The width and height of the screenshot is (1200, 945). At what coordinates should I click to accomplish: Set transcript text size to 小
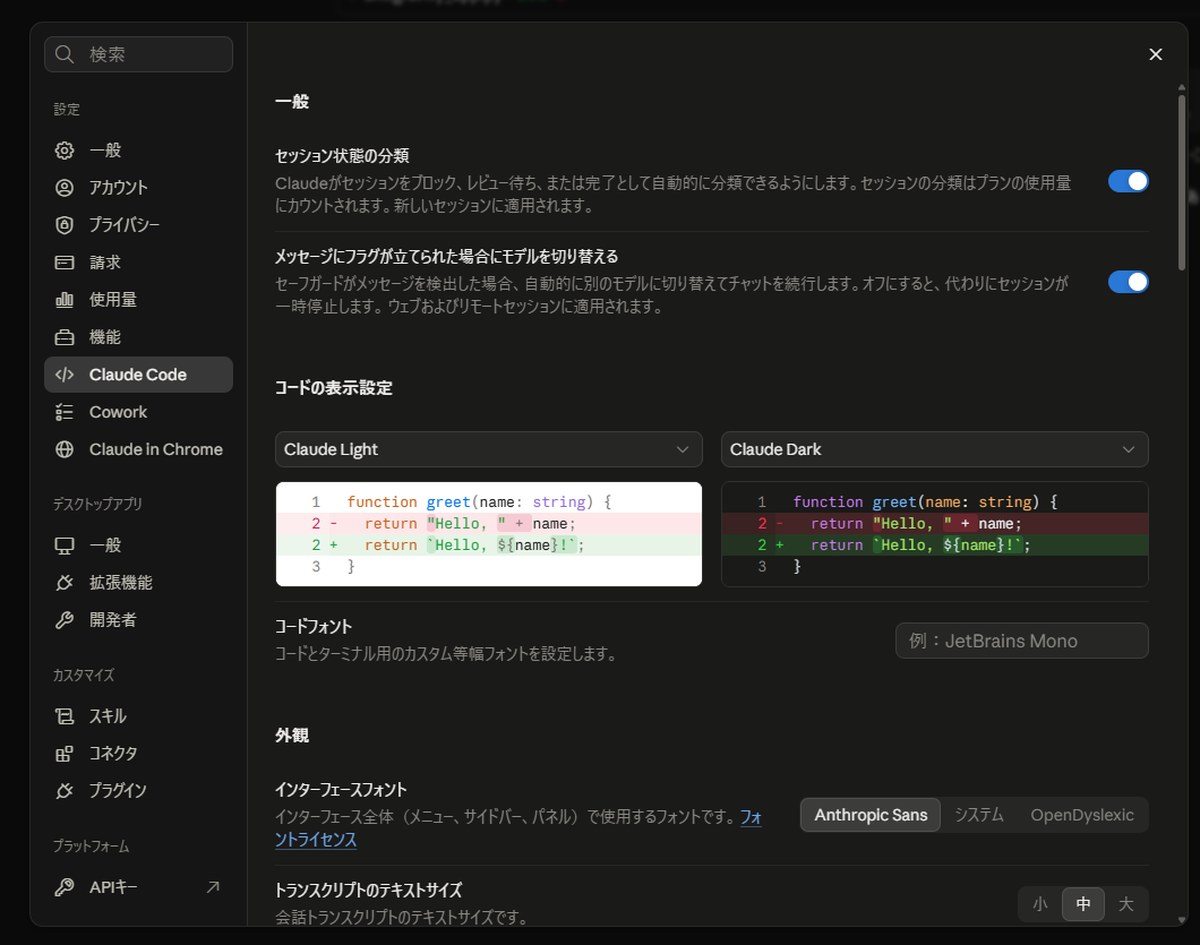1040,904
